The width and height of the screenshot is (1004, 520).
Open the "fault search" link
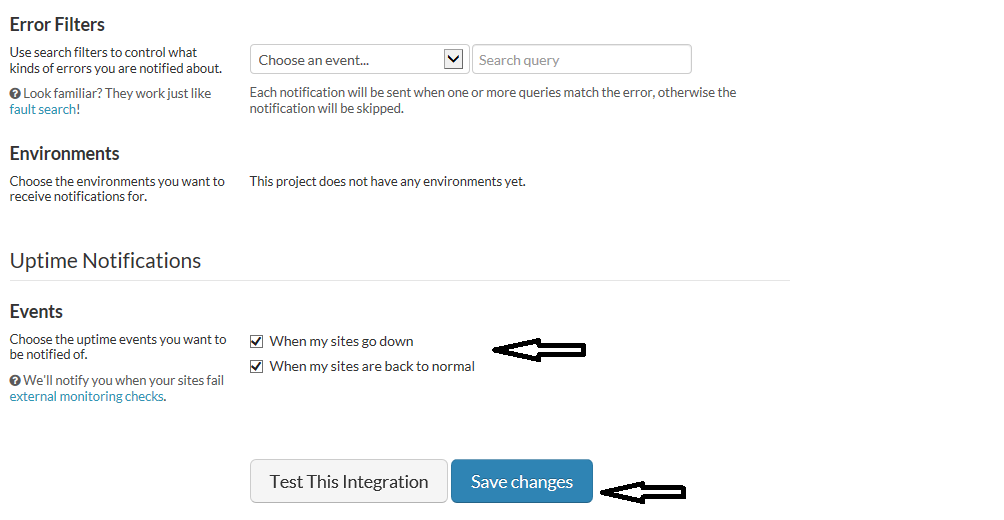coord(42,109)
